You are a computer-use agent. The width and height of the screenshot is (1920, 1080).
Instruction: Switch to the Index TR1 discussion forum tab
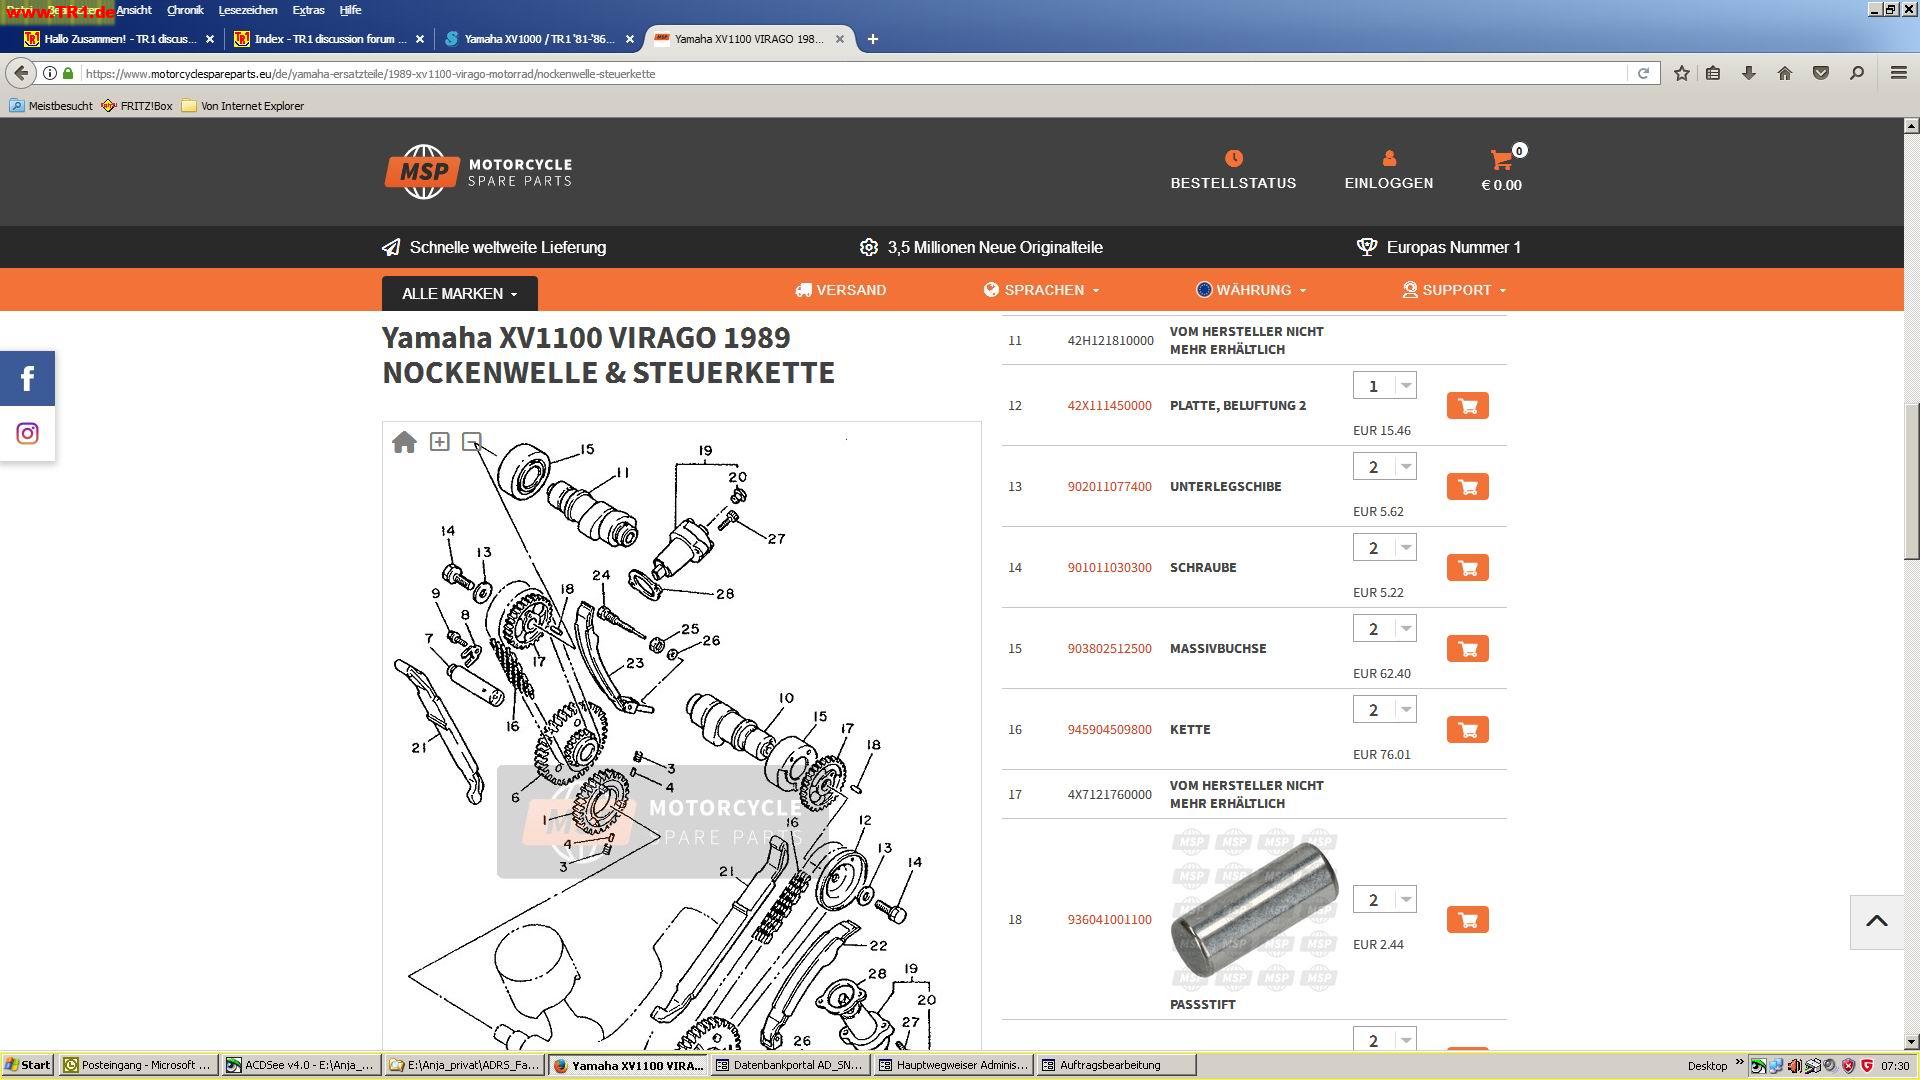pos(330,39)
